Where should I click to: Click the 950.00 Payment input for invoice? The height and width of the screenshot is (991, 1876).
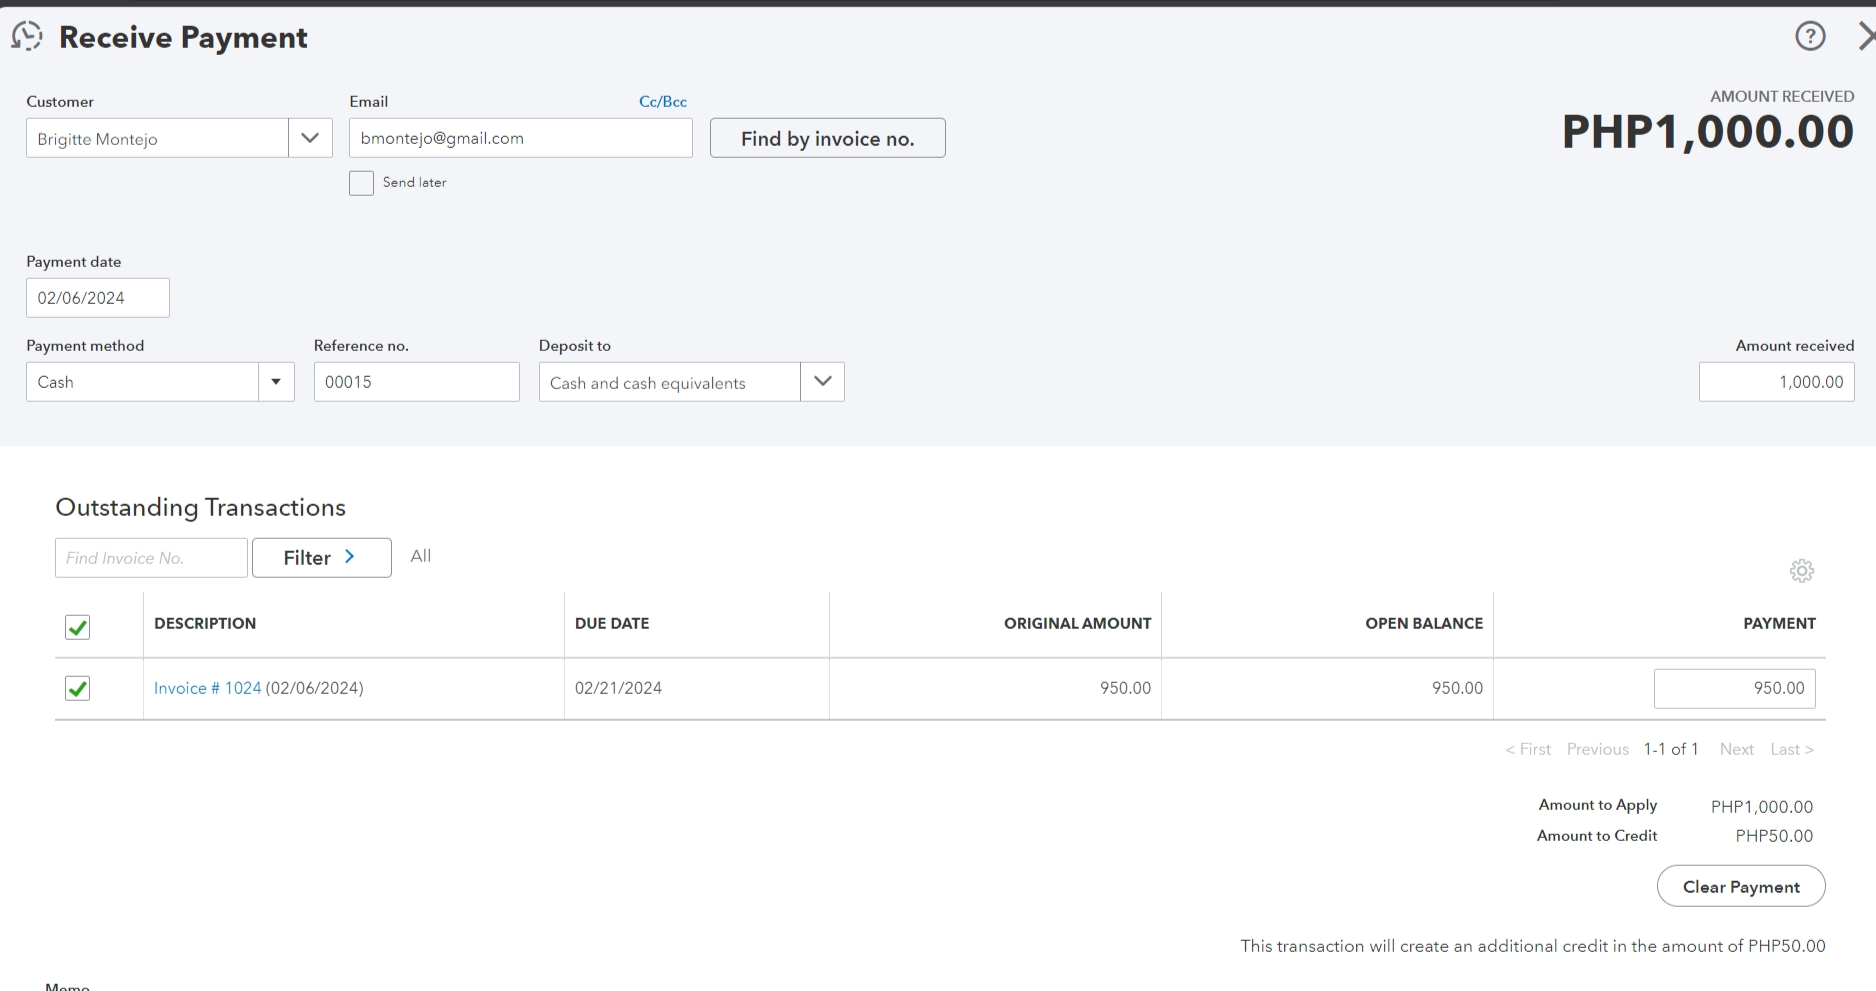tap(1734, 688)
